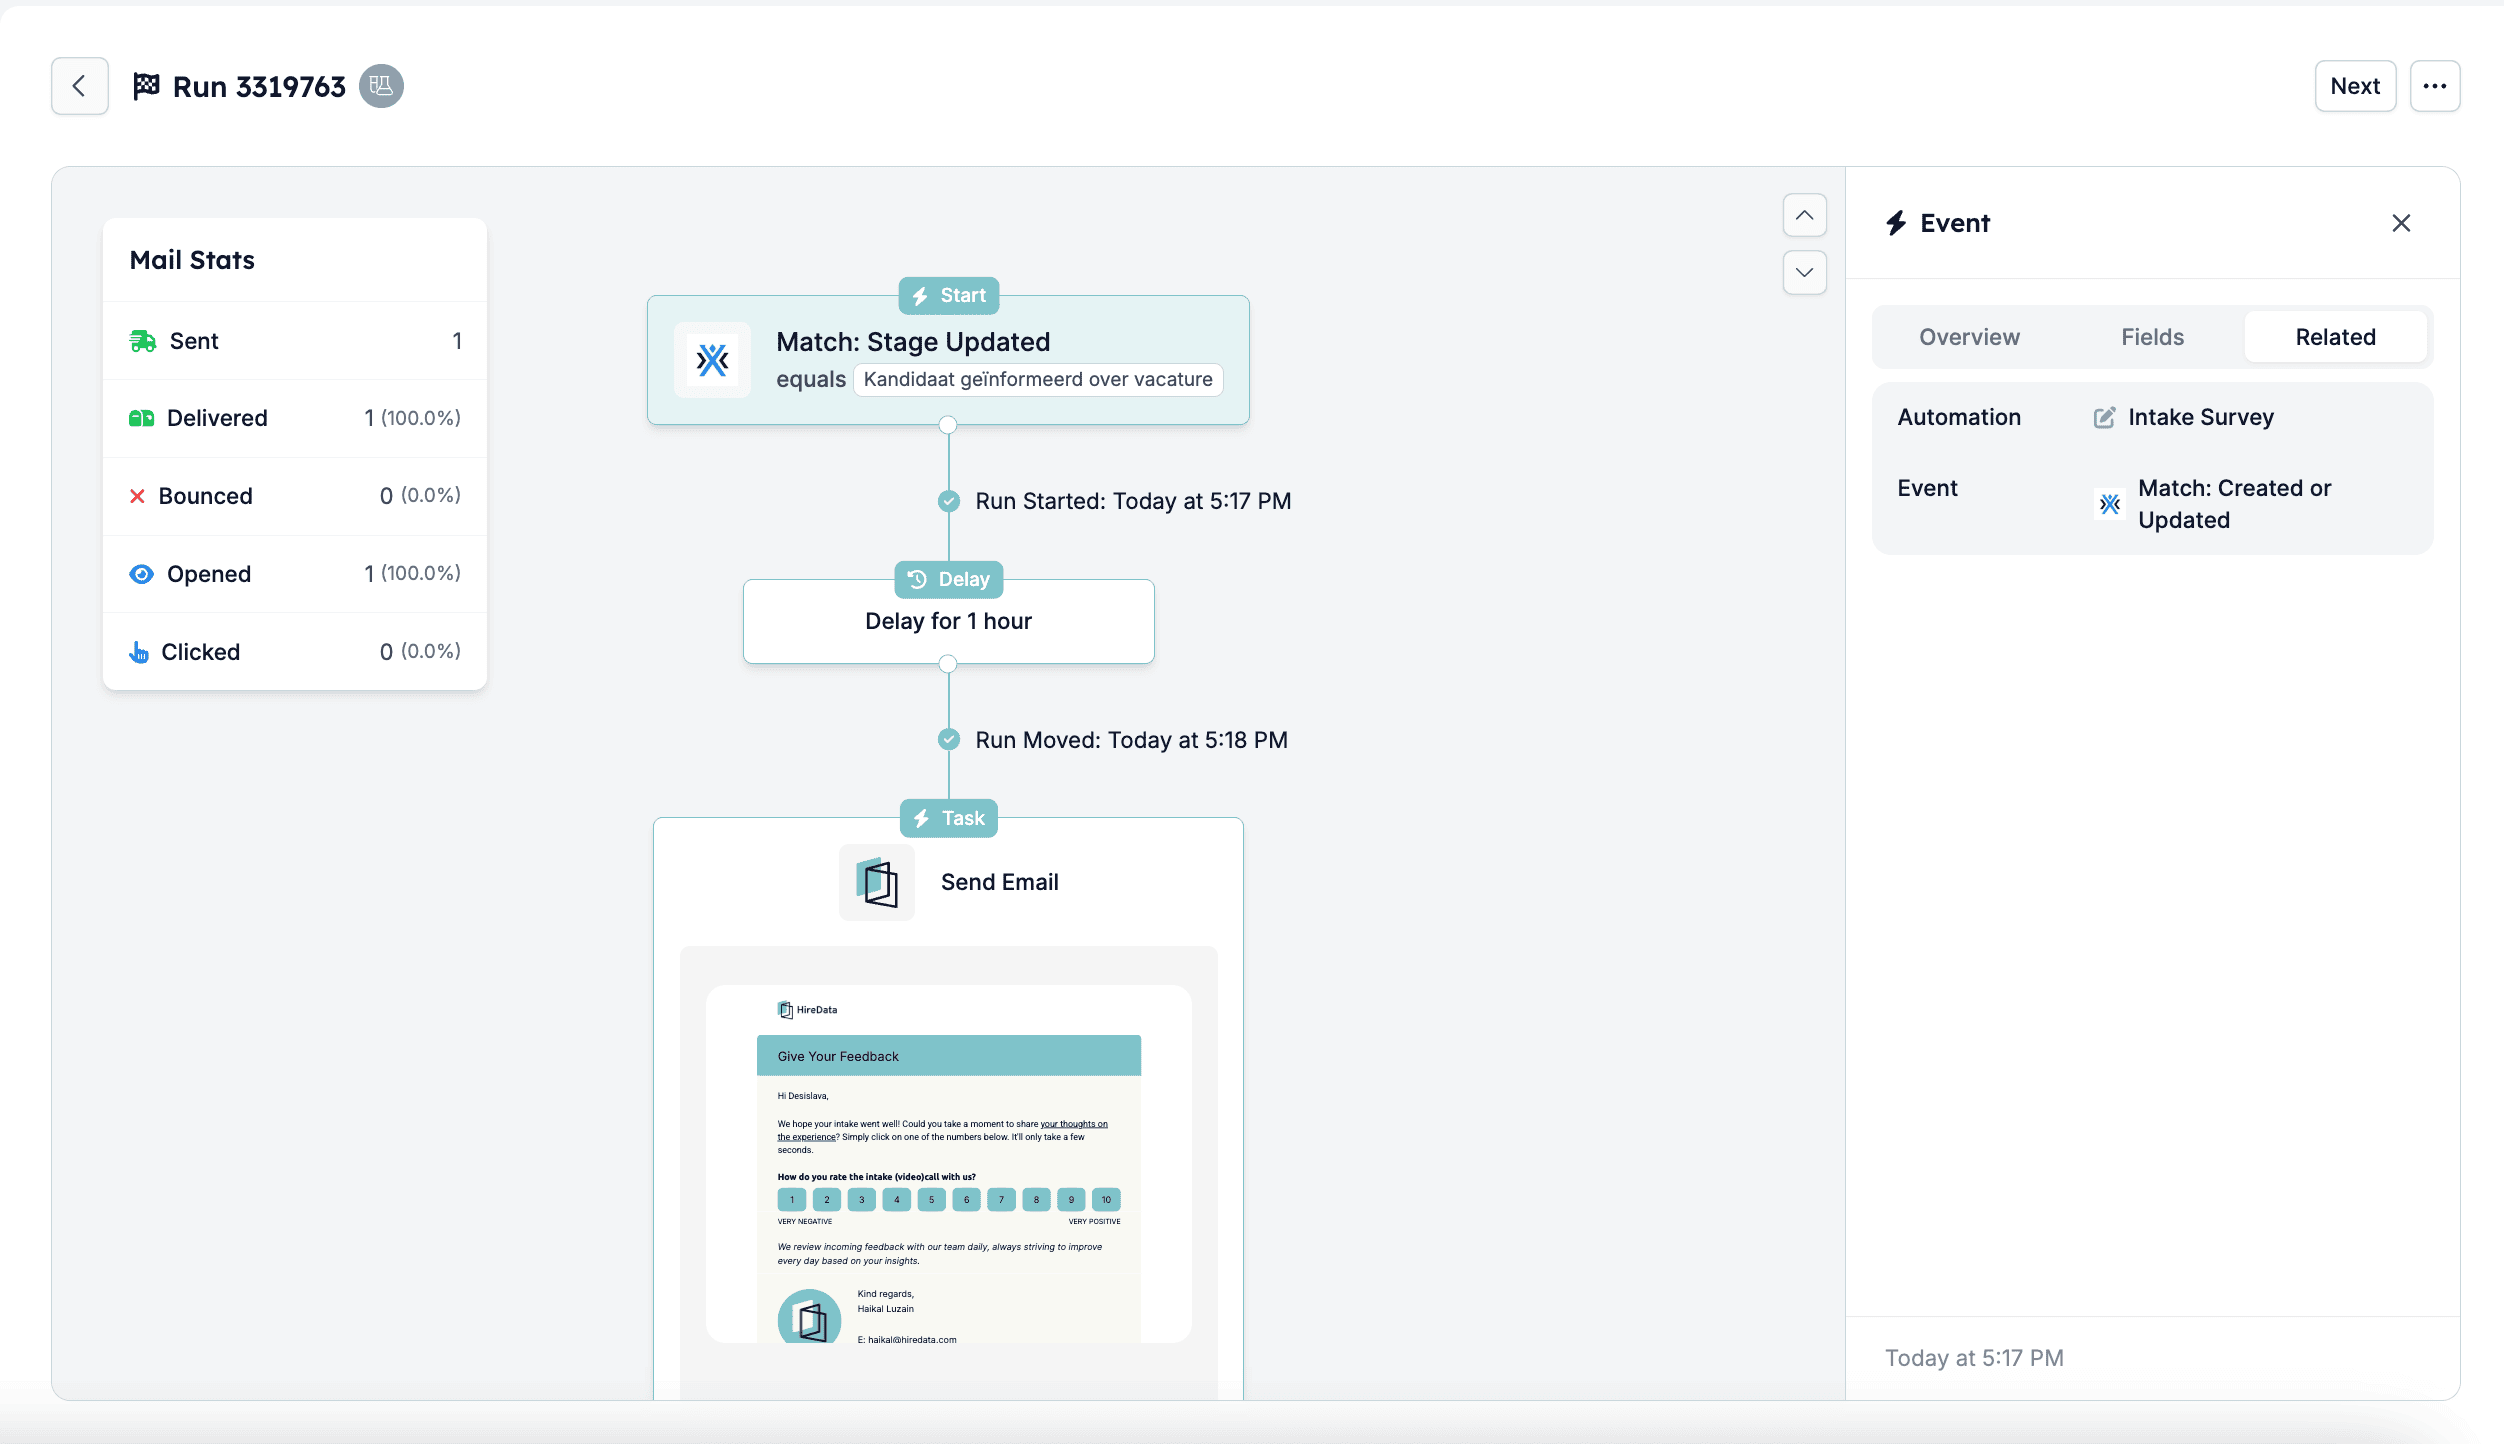Click the 'Run Moved: Today at 5:18 PM' text
This screenshot has height=1444, width=2504.
click(x=1131, y=740)
